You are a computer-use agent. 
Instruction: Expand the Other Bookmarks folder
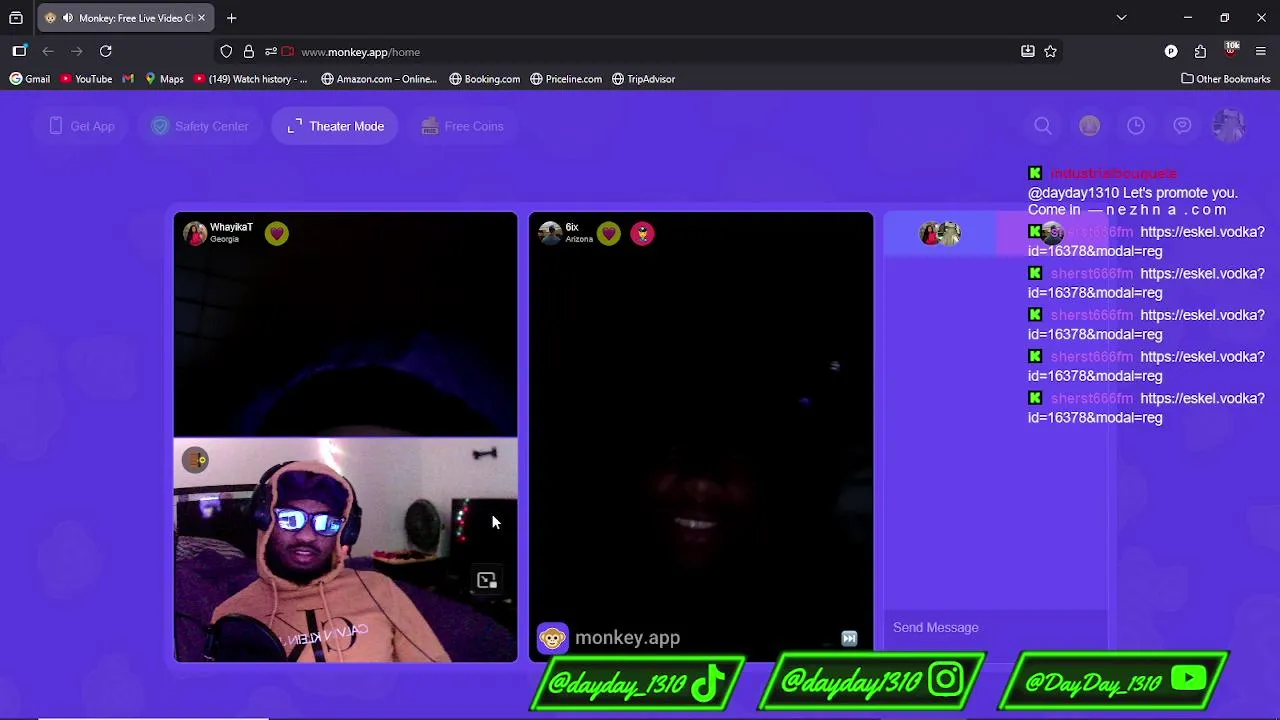[1225, 79]
